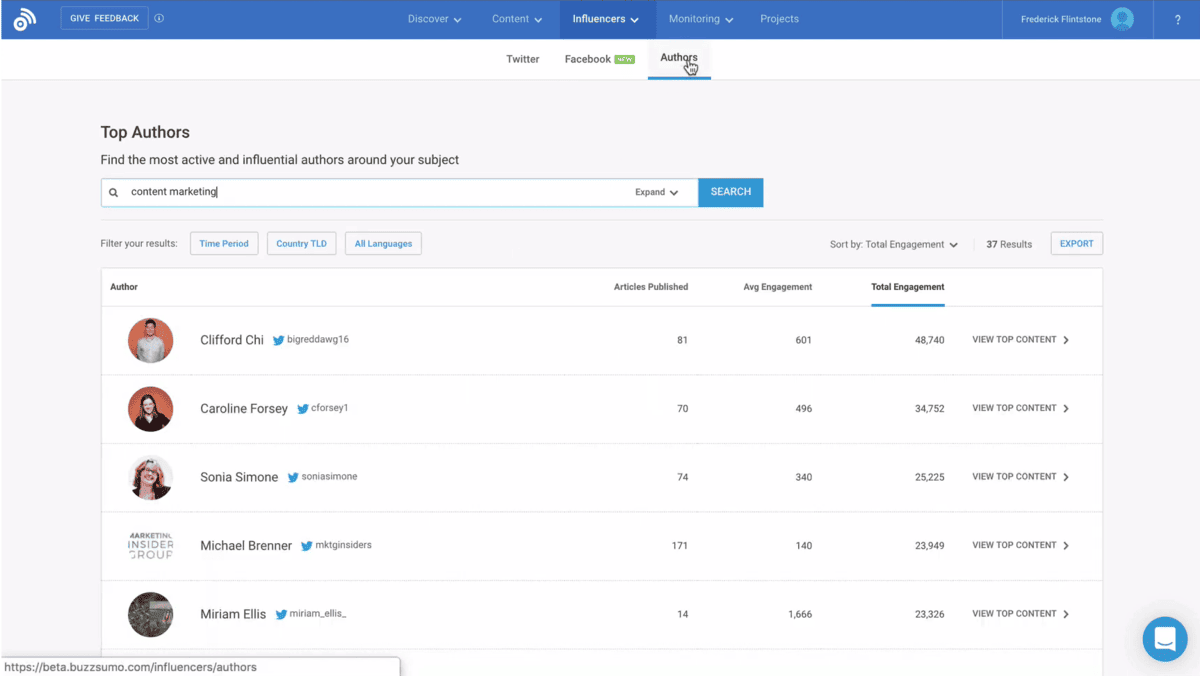
Task: Click Miriam Ellis profile thumbnail
Action: click(150, 614)
